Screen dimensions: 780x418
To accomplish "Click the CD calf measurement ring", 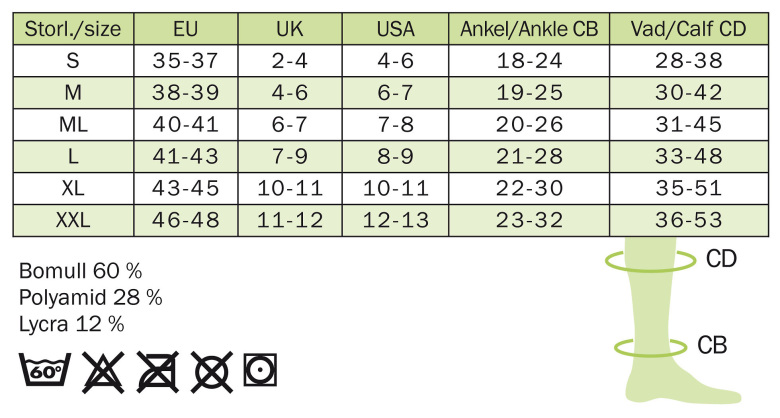I will (x=650, y=261).
